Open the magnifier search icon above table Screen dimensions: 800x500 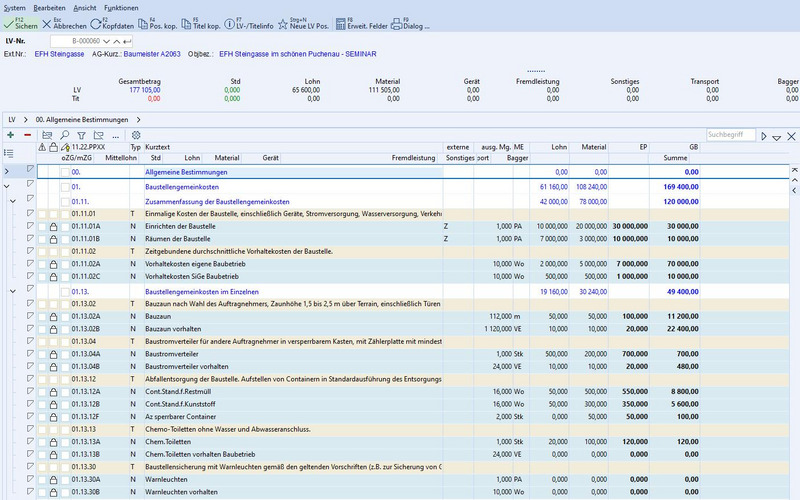pos(65,135)
